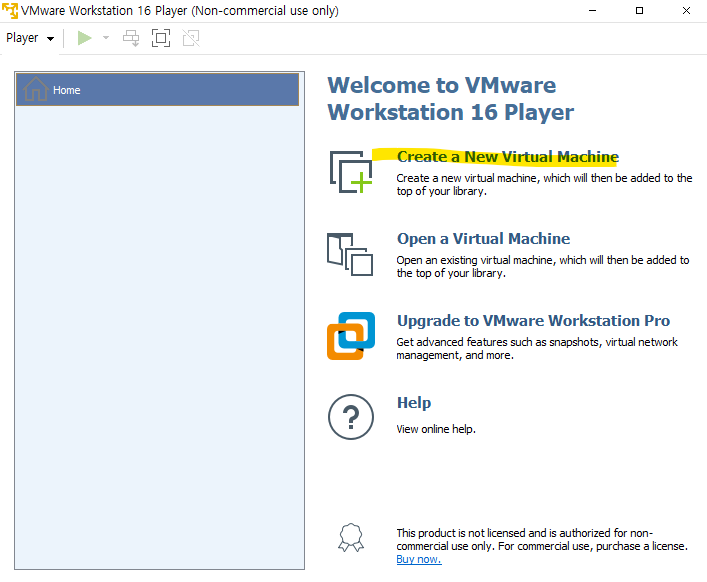Click the Workstation Pro orange-blue logo icon
Image resolution: width=707 pixels, height=582 pixels.
point(351,336)
